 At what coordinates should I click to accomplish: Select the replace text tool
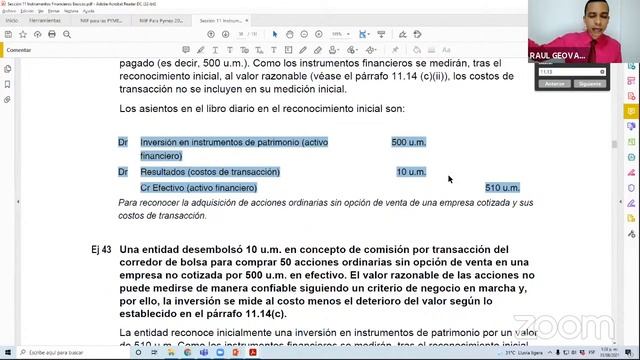click(x=244, y=50)
